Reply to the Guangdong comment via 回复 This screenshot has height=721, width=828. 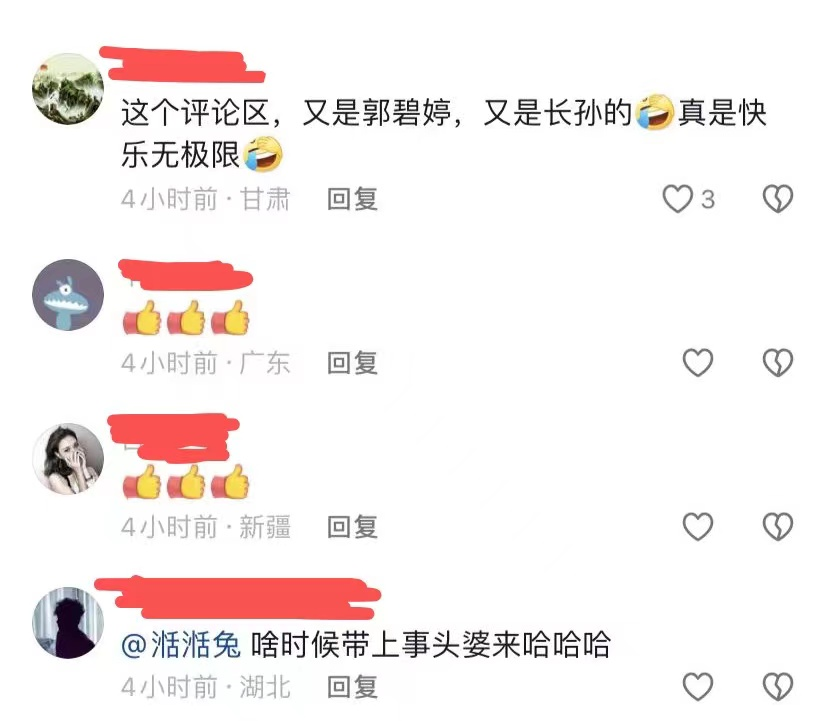352,363
